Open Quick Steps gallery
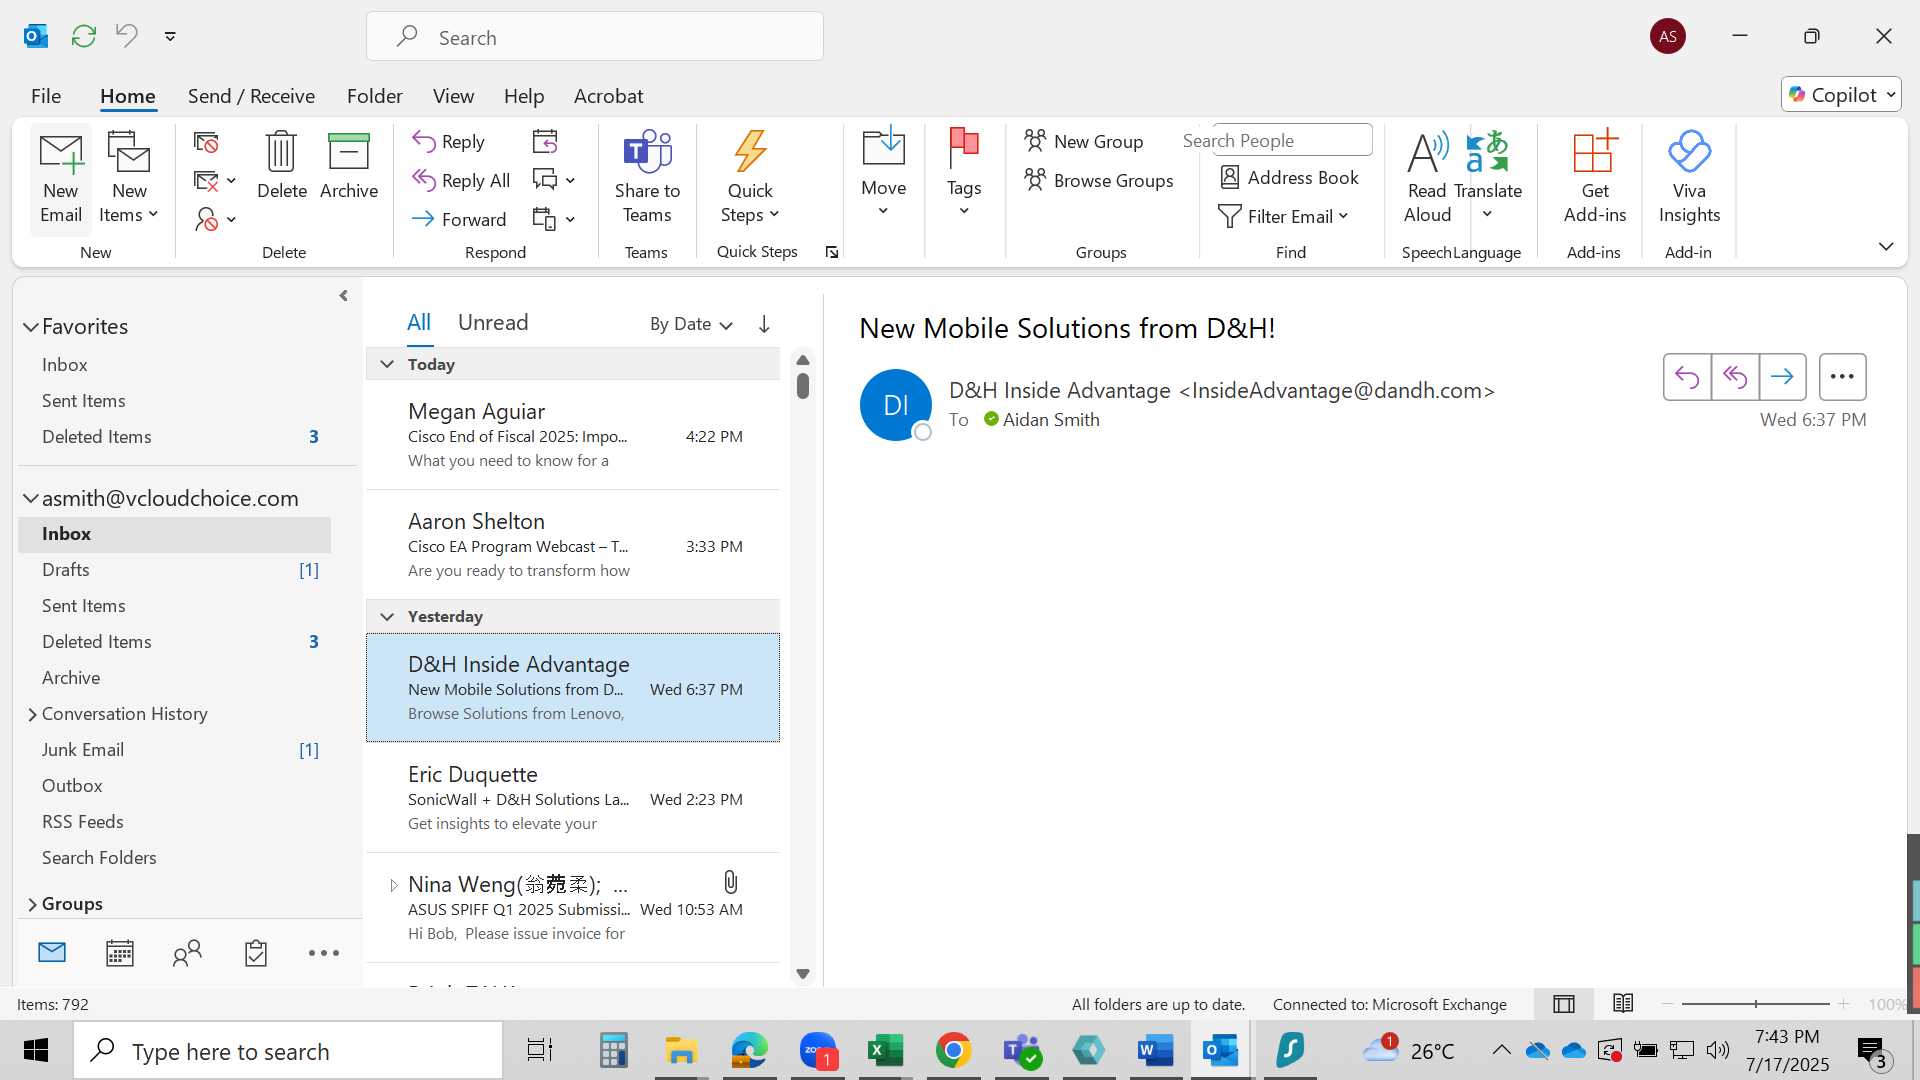The image size is (1920, 1080). pos(750,178)
